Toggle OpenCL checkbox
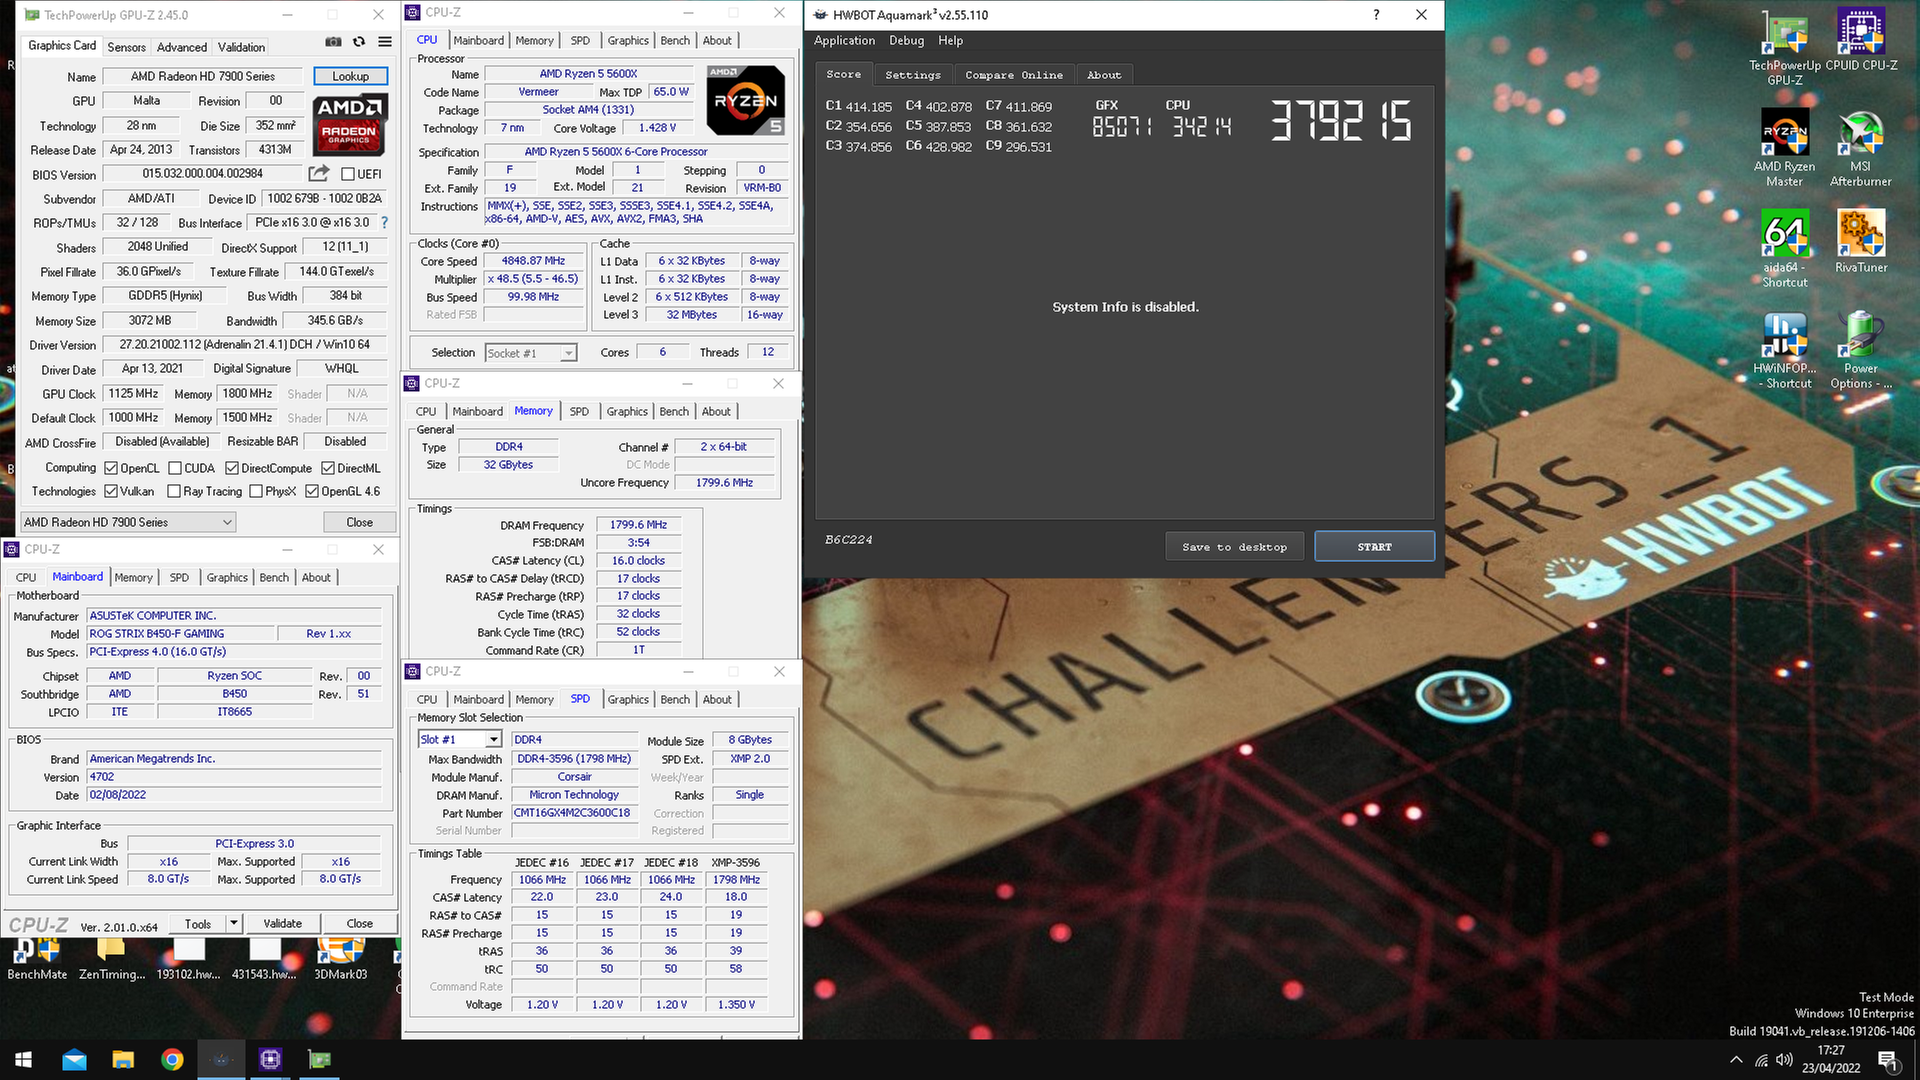 click(x=111, y=468)
